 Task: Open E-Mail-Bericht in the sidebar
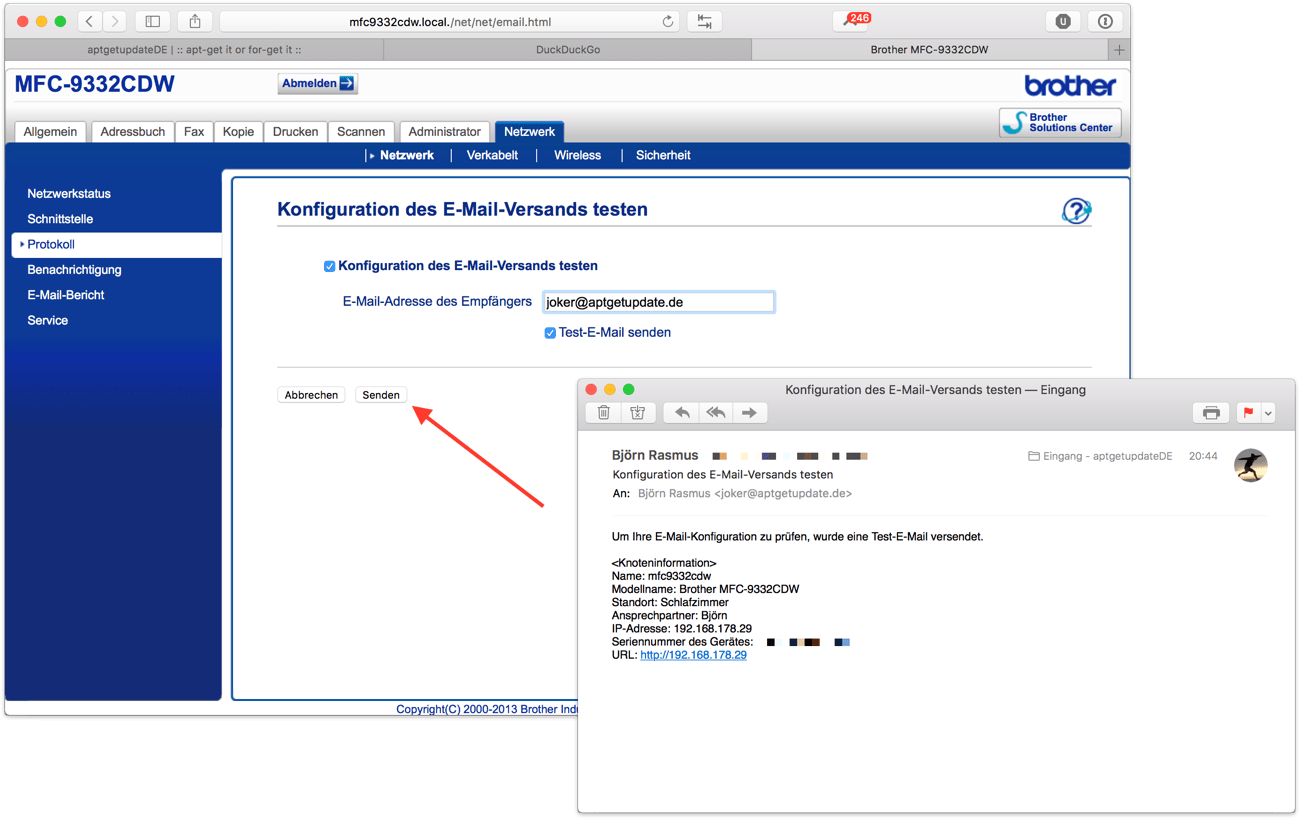(x=66, y=295)
